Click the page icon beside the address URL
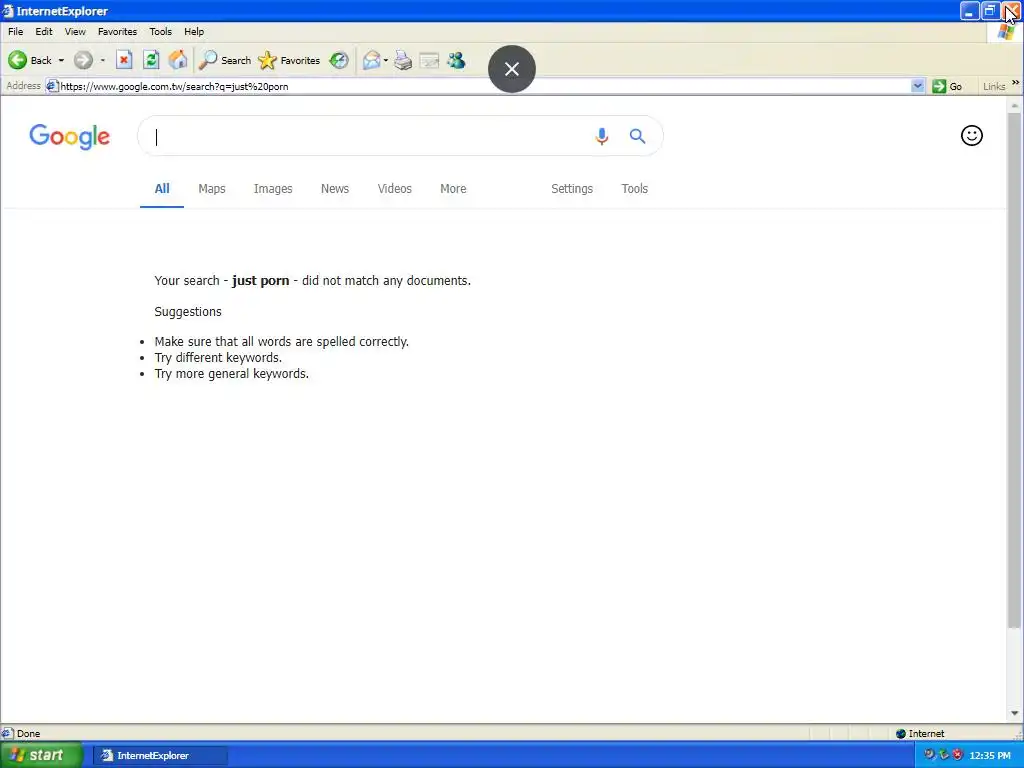 point(52,86)
